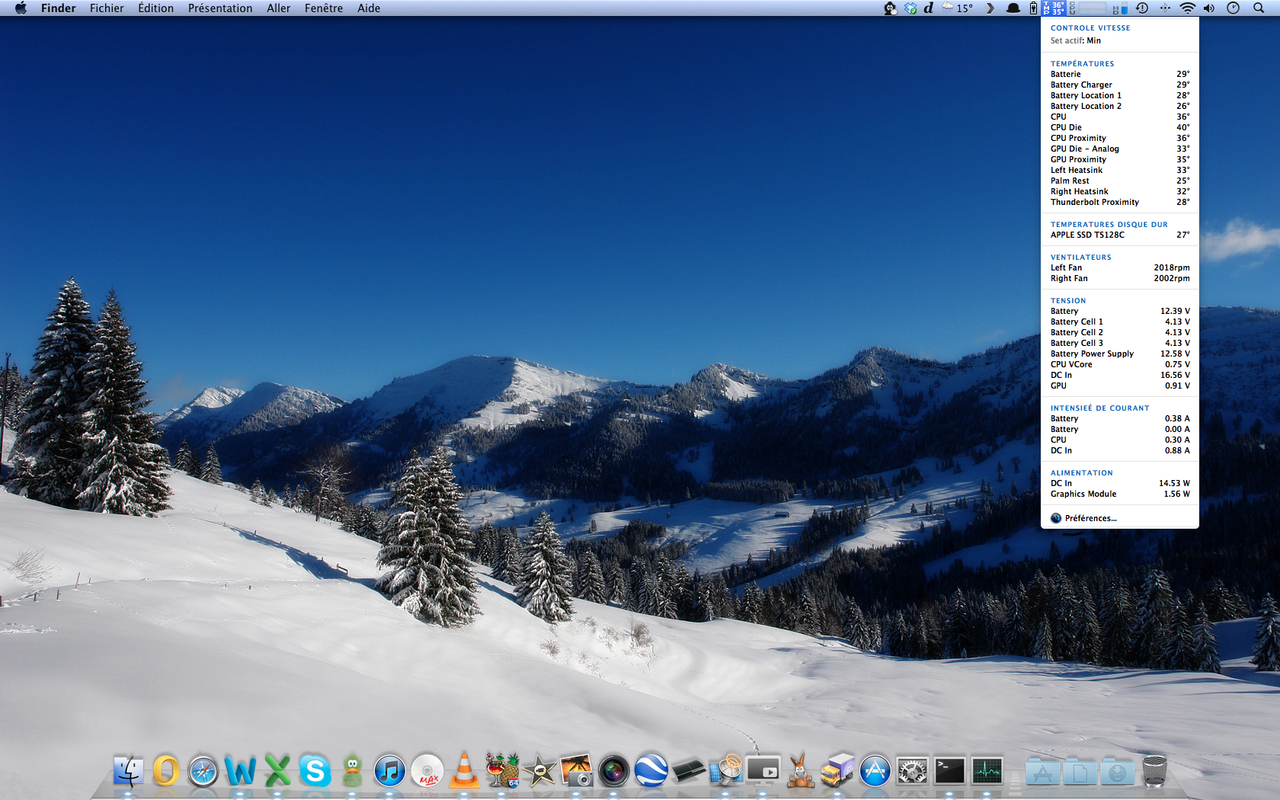Open Adium green duck icon
1280x800 pixels.
[x=351, y=770]
